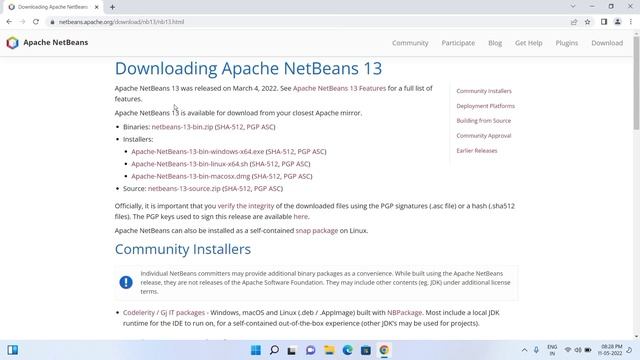Open Task View on taskbar
The width and height of the screenshot is (640, 360).
[292, 350]
